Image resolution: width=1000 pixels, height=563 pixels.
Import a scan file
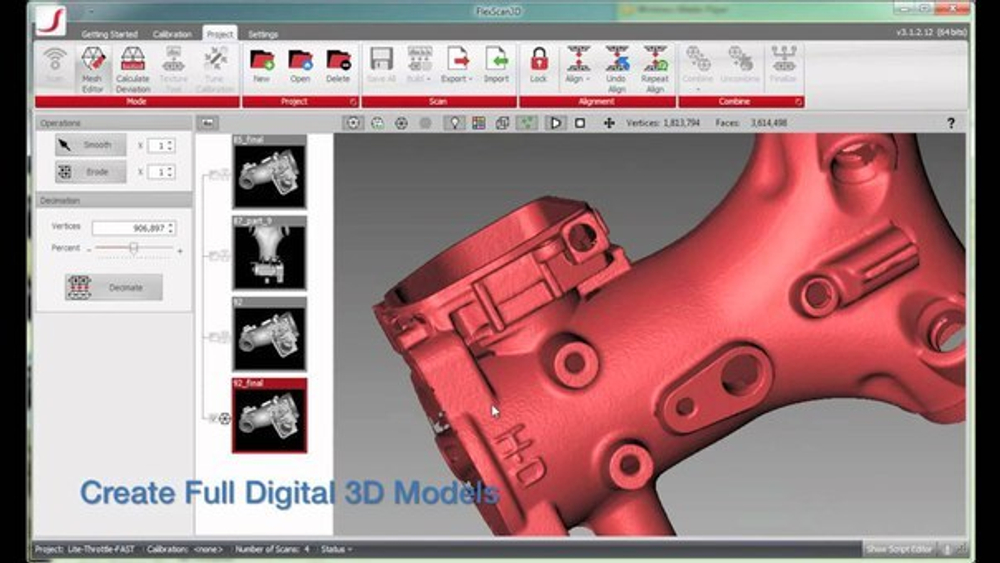496,66
